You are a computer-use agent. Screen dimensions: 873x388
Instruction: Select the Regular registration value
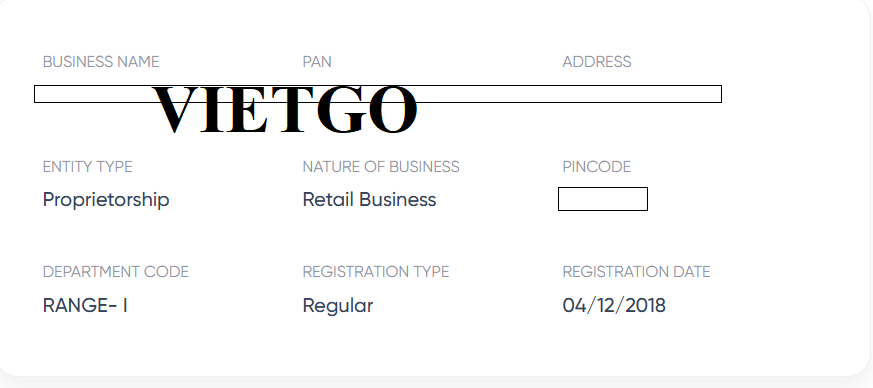pyautogui.click(x=338, y=306)
